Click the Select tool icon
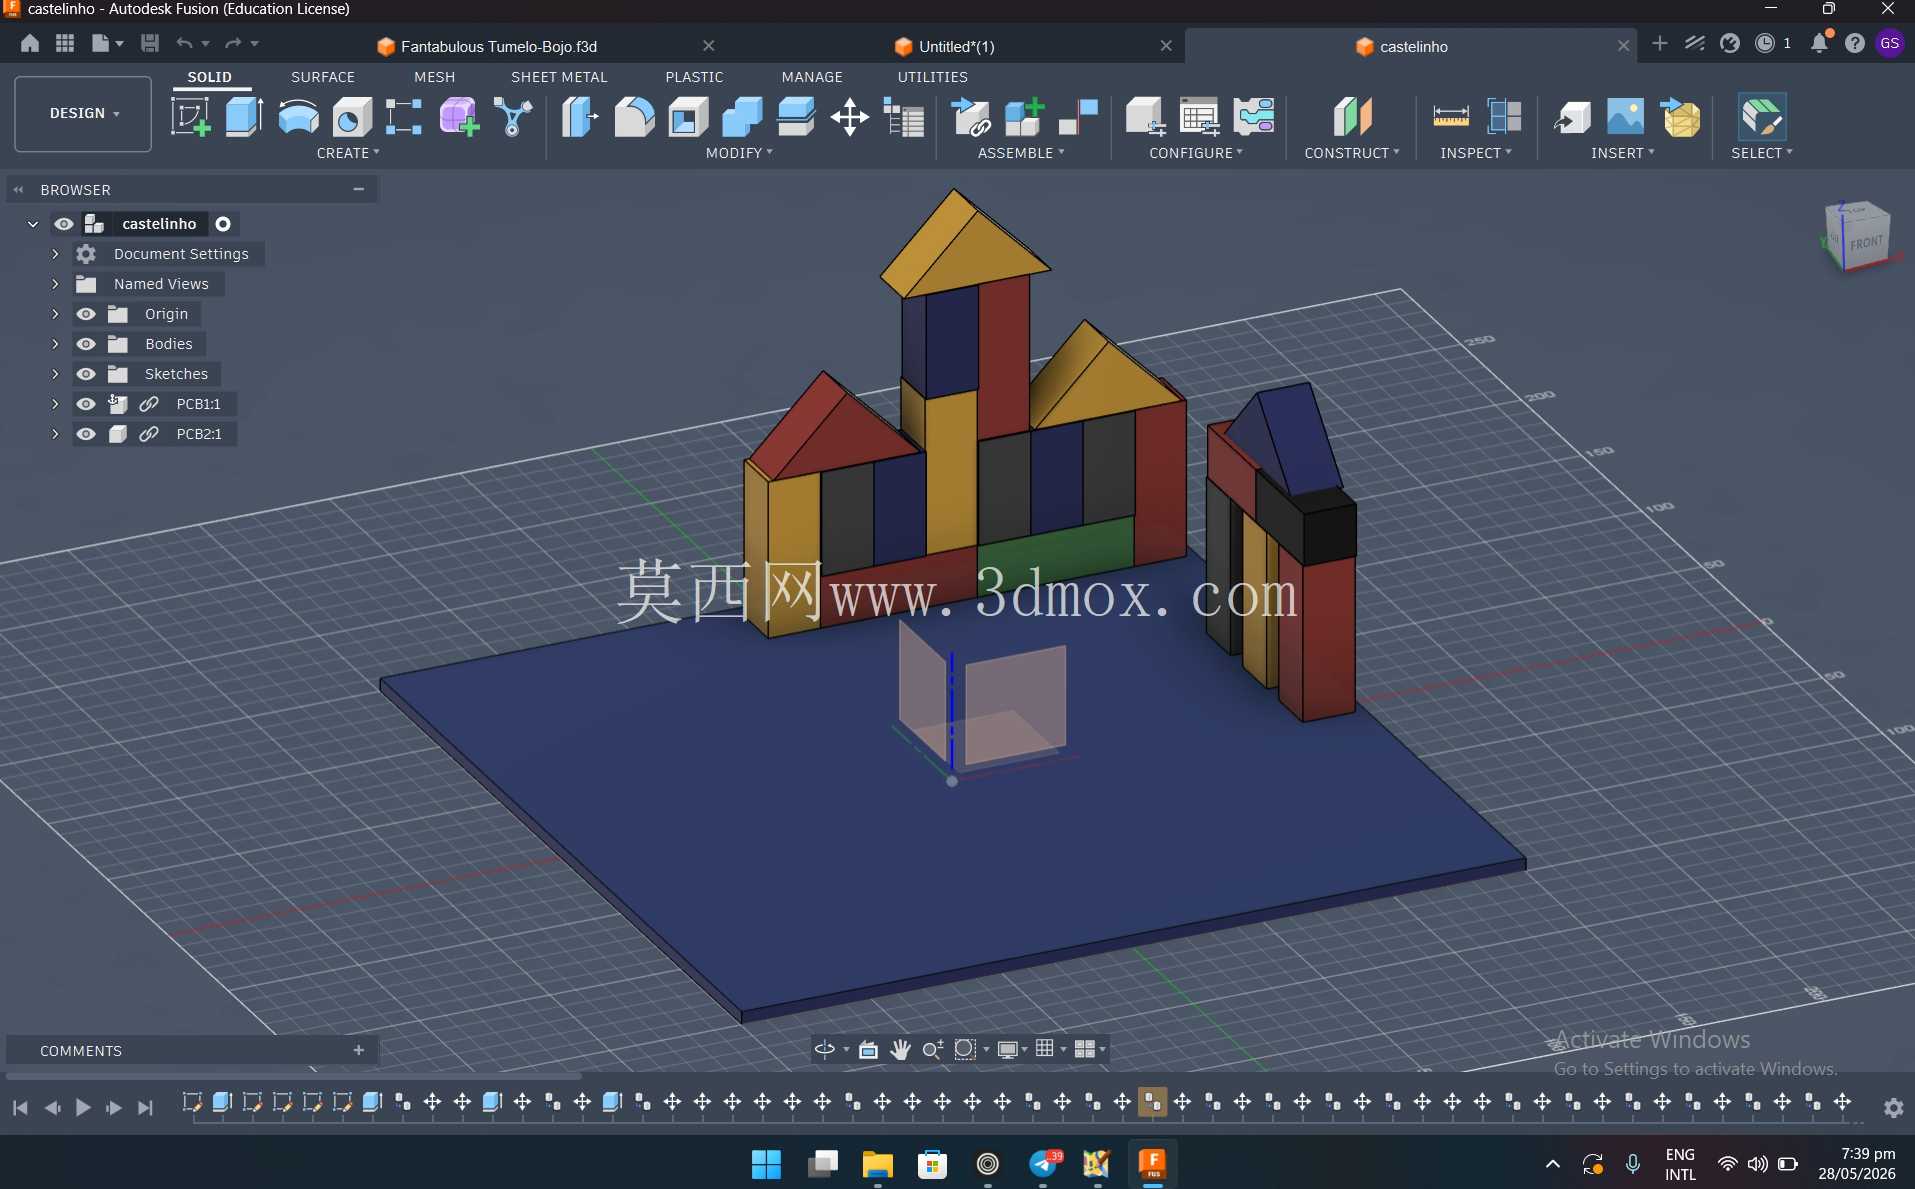This screenshot has height=1189, width=1915. coord(1762,117)
